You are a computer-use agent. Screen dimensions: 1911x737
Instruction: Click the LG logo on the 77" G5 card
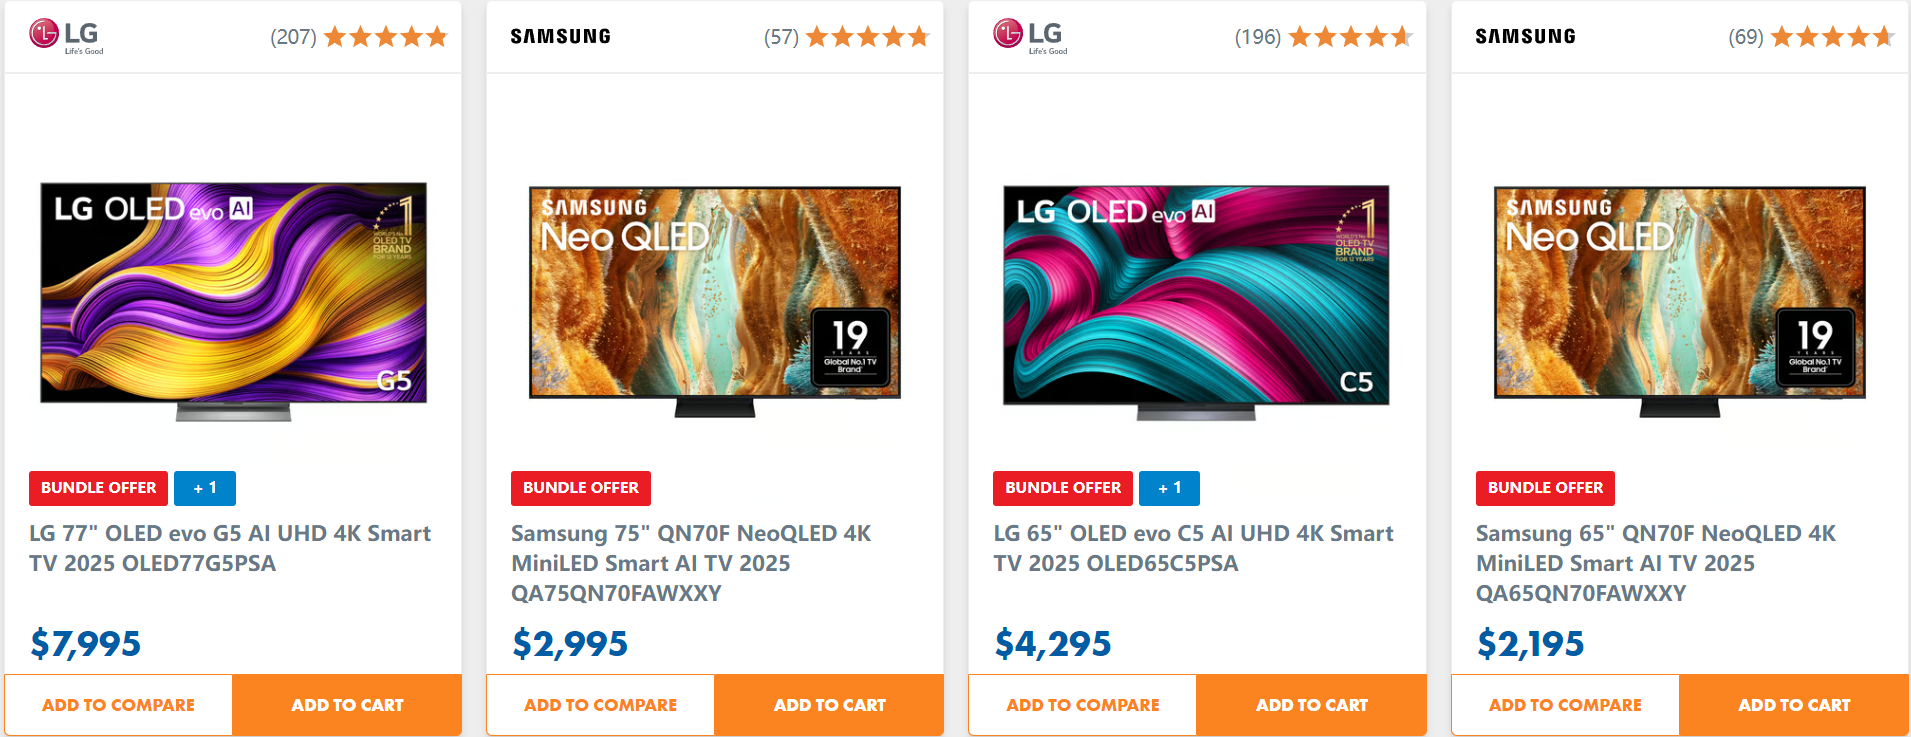[66, 36]
